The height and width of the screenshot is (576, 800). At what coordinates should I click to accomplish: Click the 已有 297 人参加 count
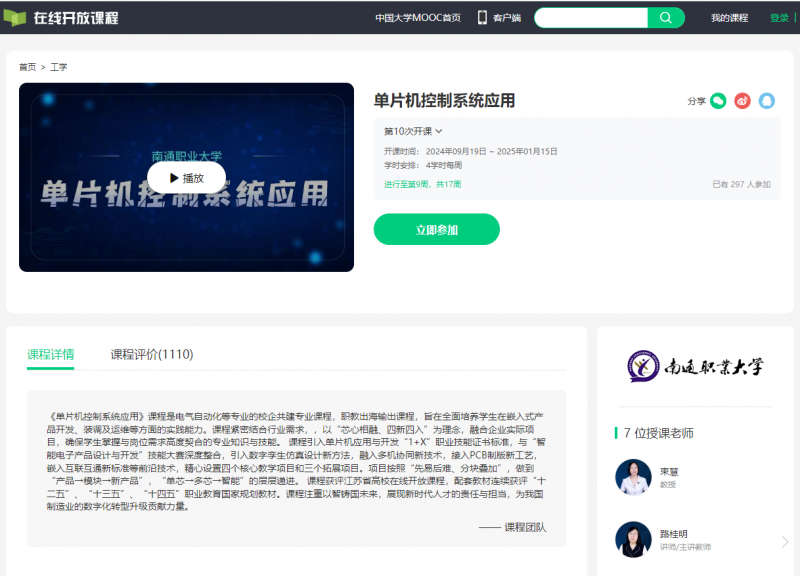[x=741, y=184]
